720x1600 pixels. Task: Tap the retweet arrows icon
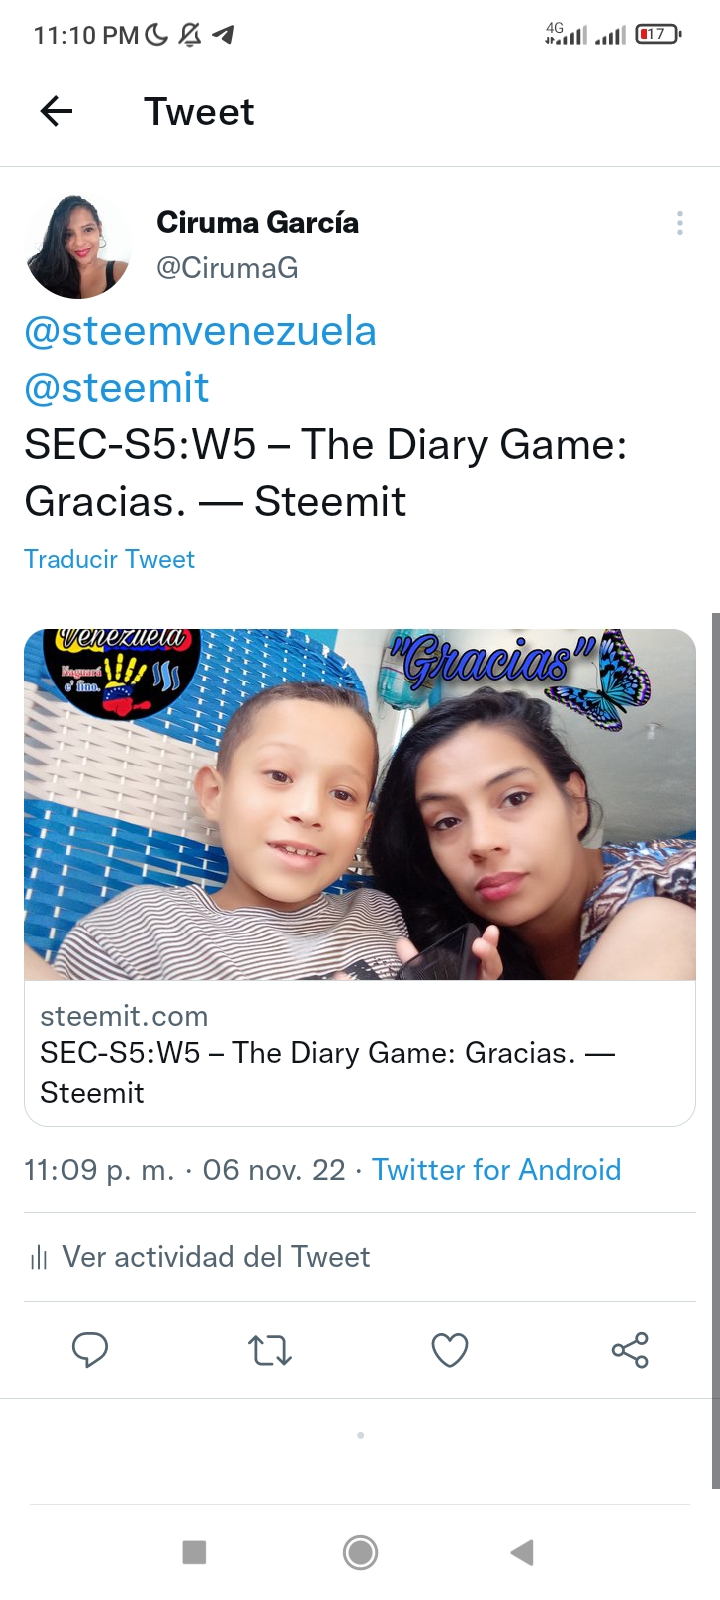point(270,1350)
